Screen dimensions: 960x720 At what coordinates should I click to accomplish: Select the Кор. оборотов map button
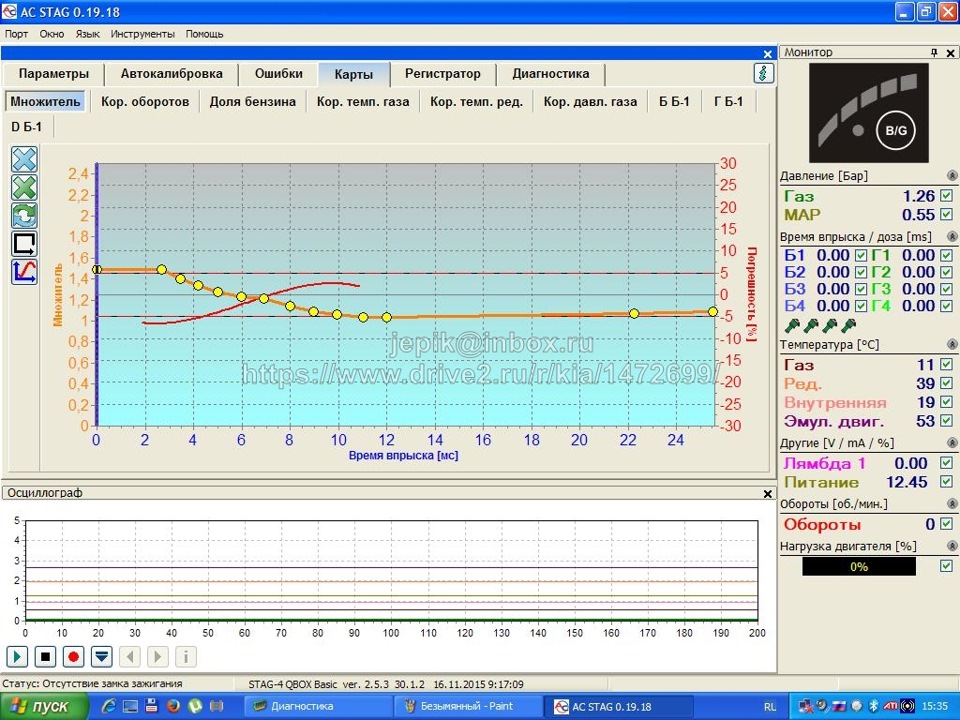(x=145, y=102)
